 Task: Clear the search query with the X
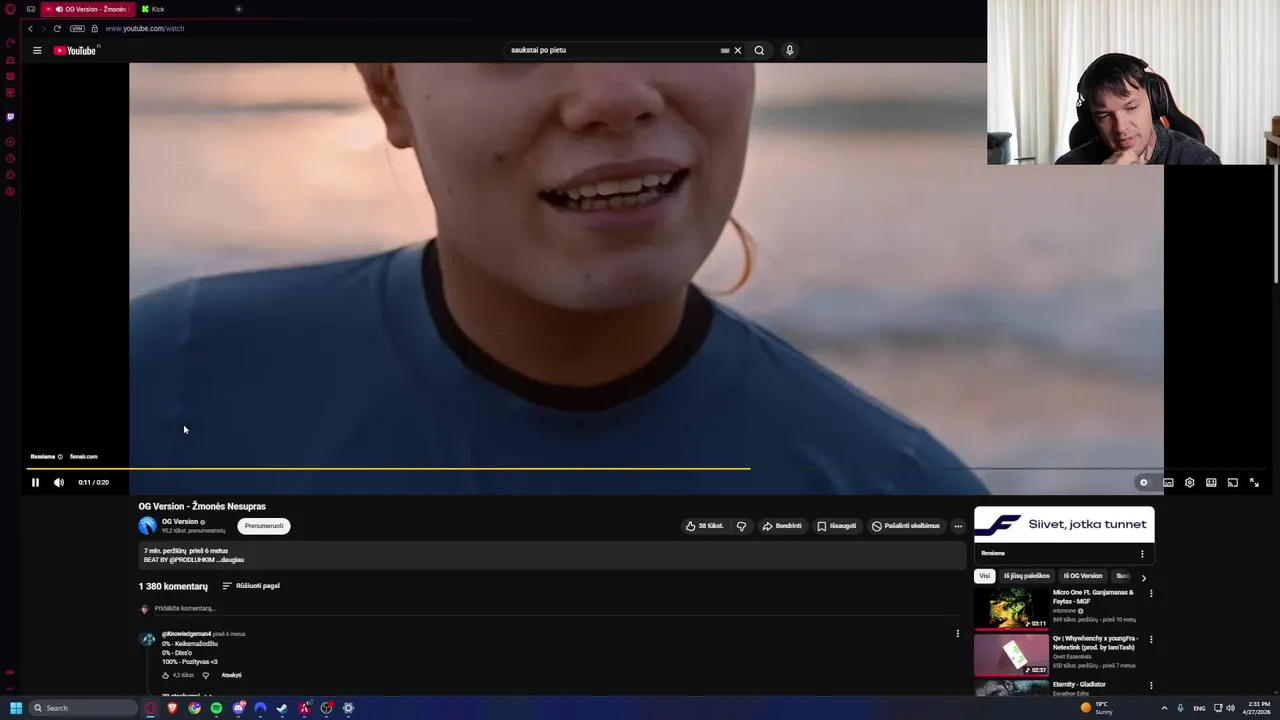738,50
